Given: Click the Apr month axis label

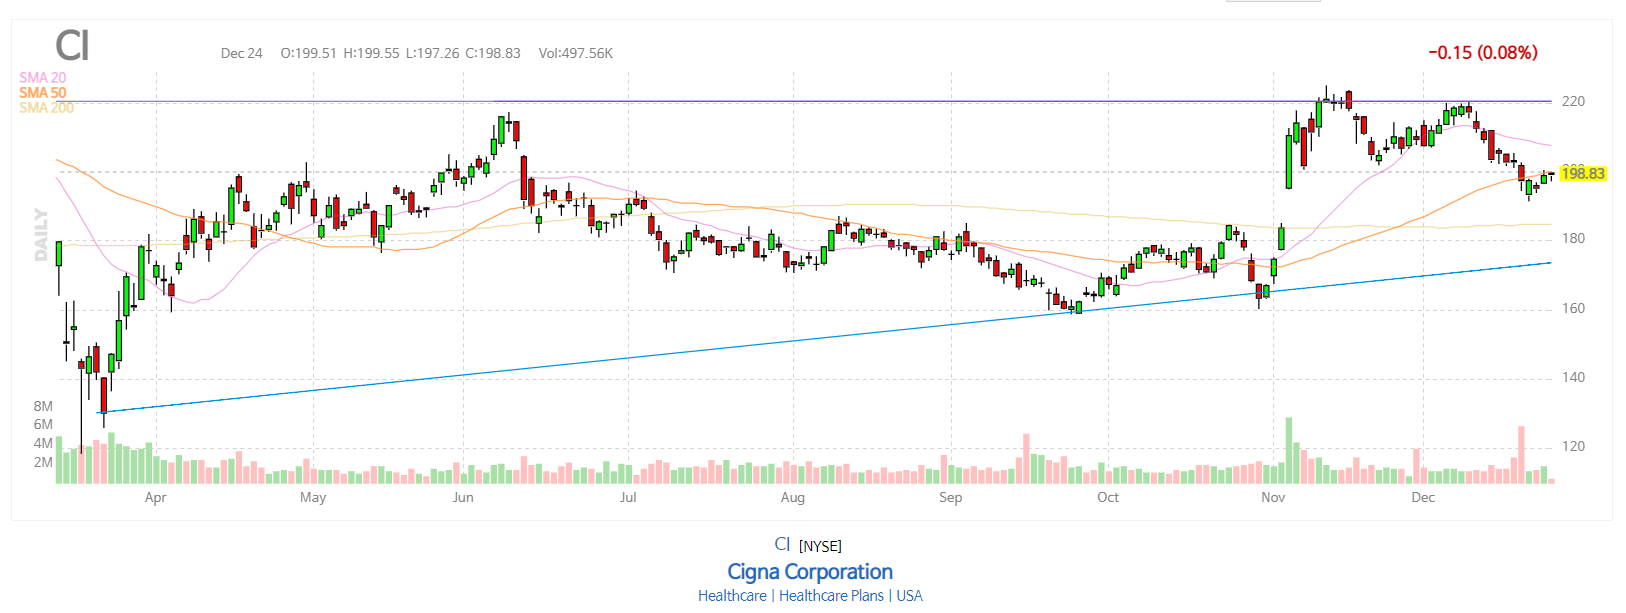Looking at the screenshot, I should pos(155,497).
